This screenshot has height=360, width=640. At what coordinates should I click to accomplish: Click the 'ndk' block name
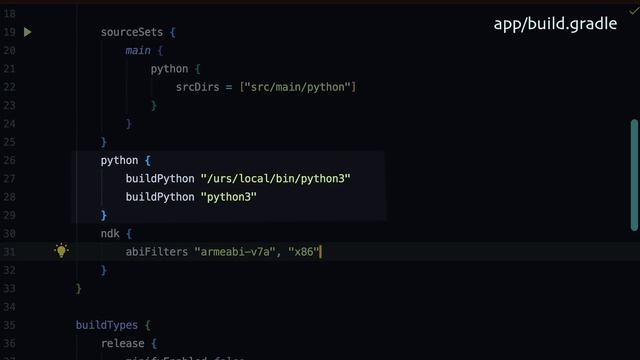click(x=110, y=233)
